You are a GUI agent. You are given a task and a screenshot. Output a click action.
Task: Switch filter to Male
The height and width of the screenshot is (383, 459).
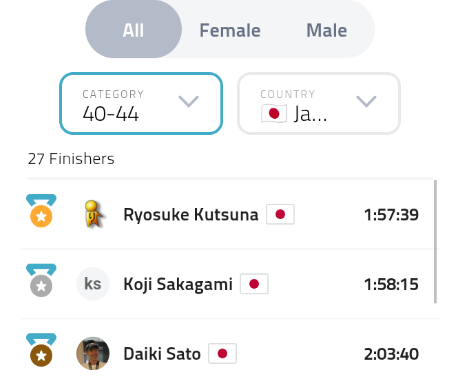[x=327, y=30]
